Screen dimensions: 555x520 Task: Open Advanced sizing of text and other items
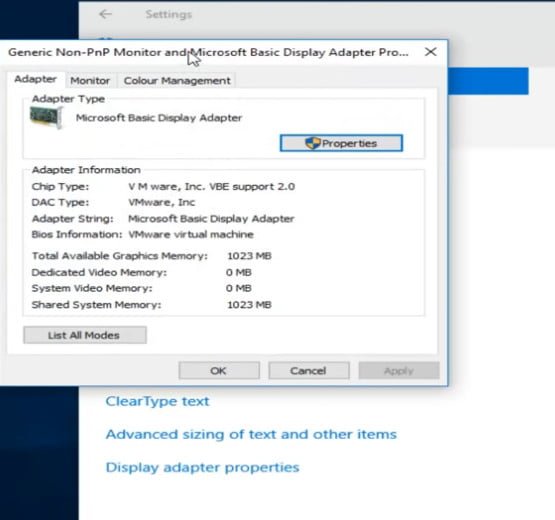(251, 434)
